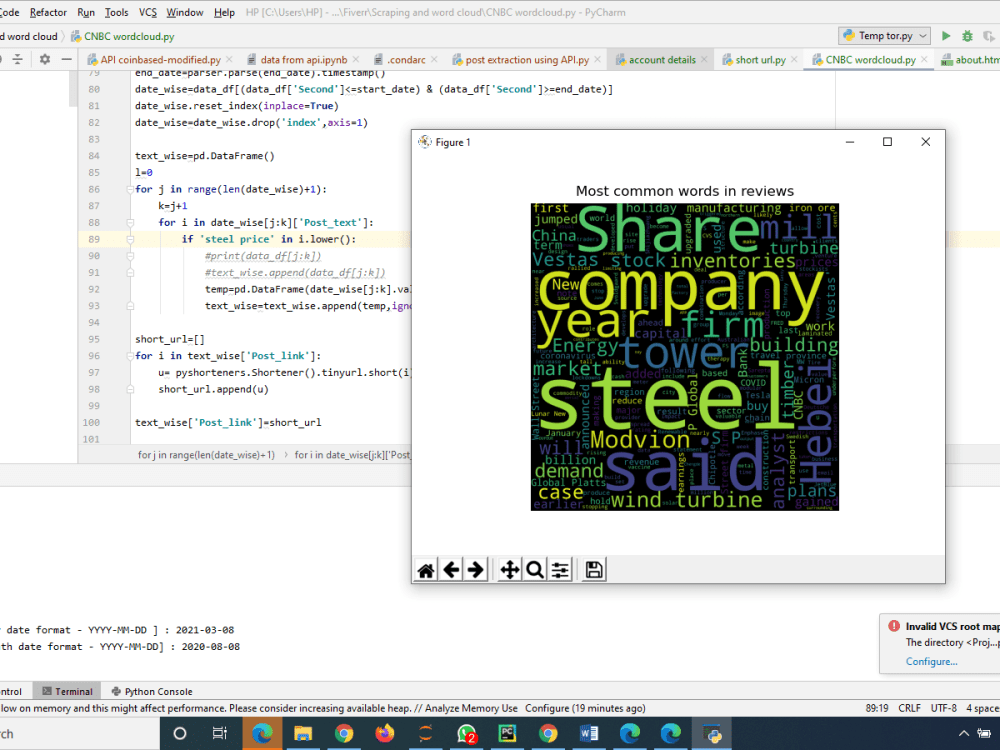Open the run configuration dropdown Temp tor.py
1000x750 pixels.
point(885,36)
